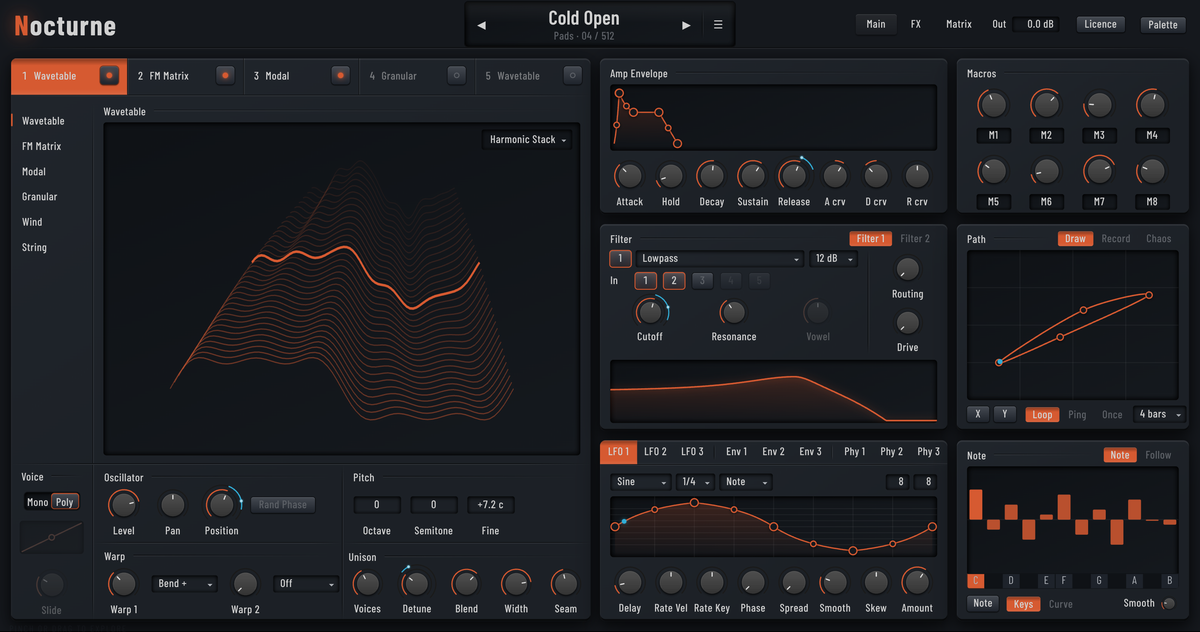
Task: Enable power for layer 4 Granular
Action: (457, 75)
